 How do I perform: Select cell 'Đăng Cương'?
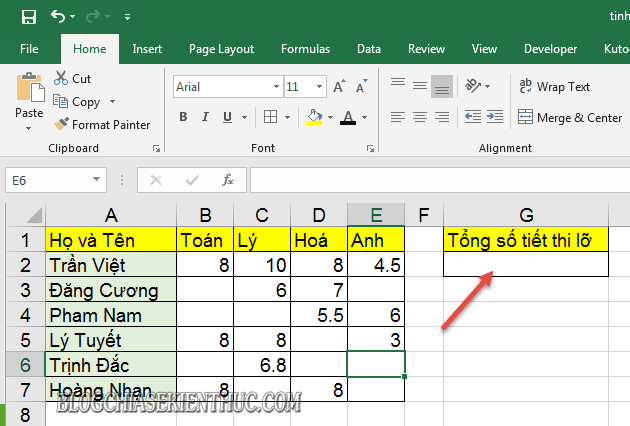pos(111,289)
